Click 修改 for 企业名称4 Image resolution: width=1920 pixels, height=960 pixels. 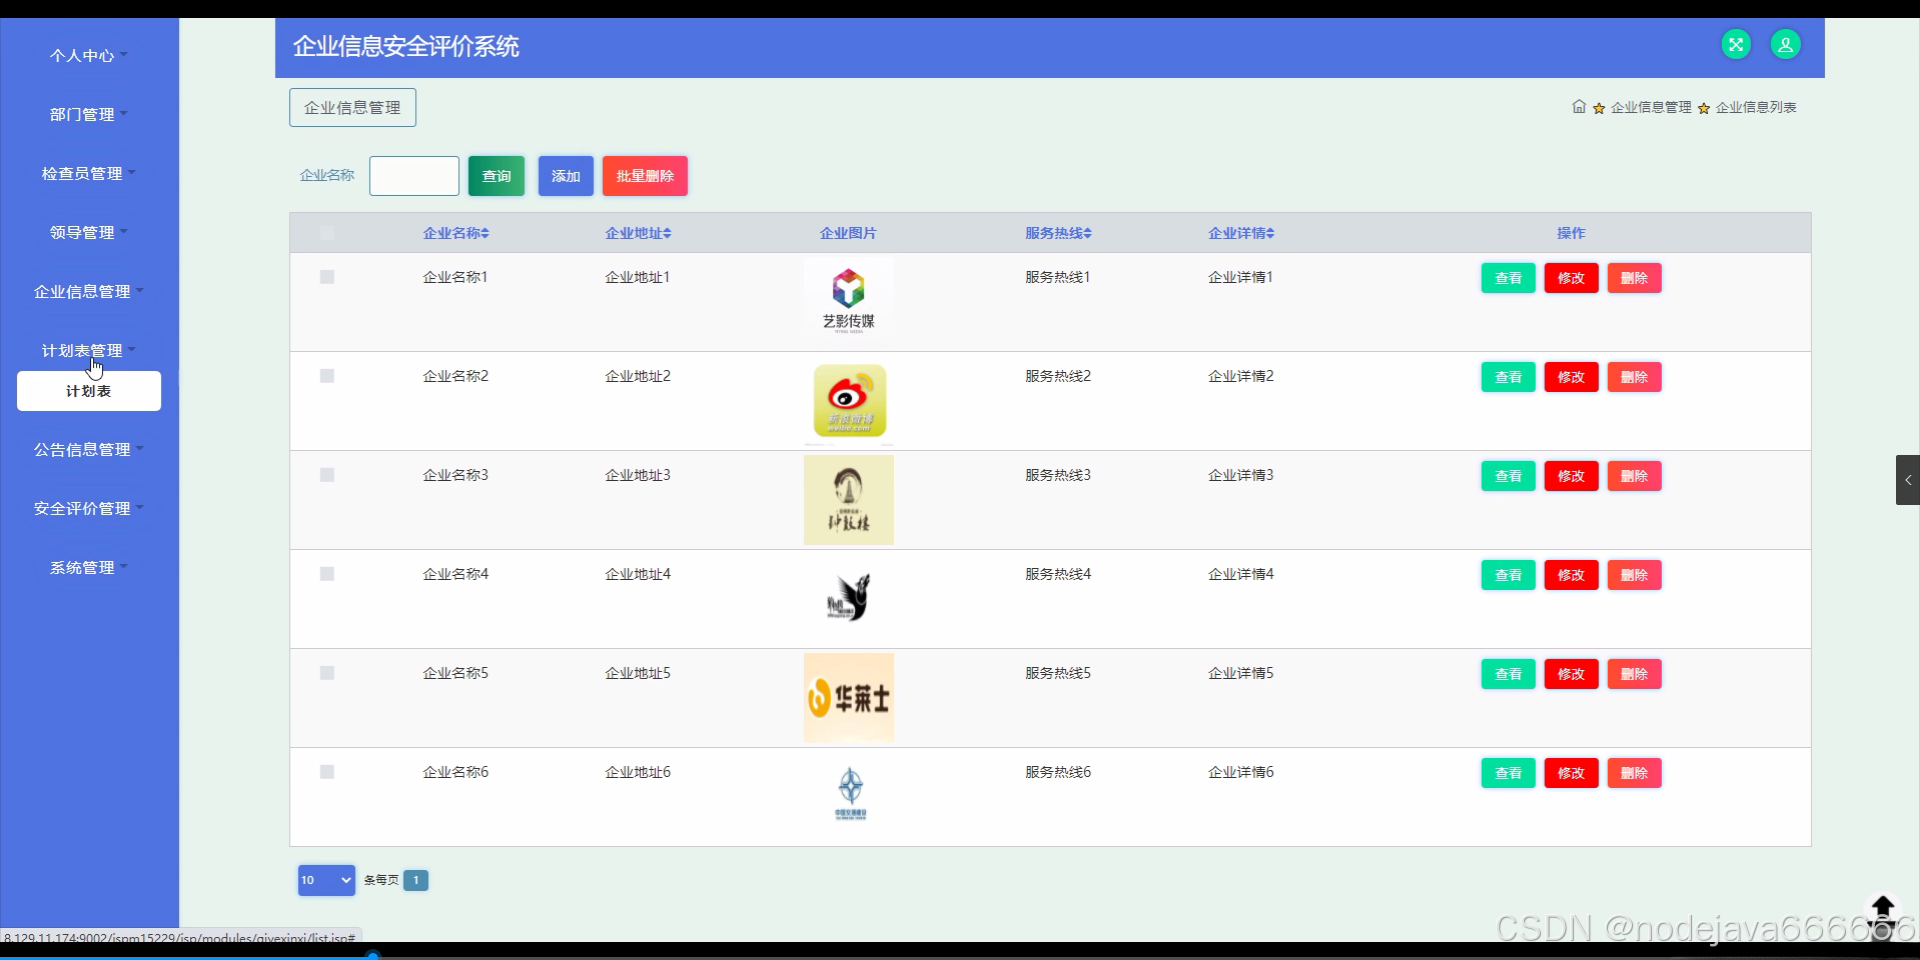coord(1571,575)
